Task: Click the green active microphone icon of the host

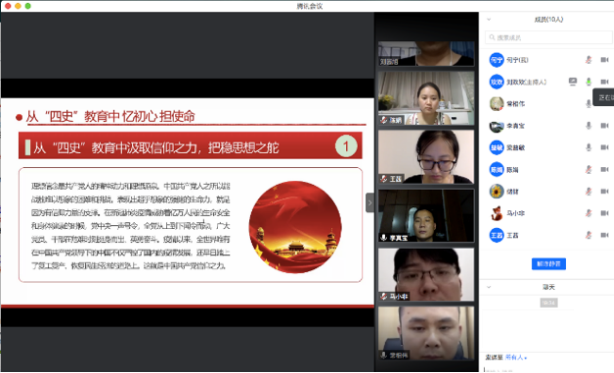Action: 588,81
